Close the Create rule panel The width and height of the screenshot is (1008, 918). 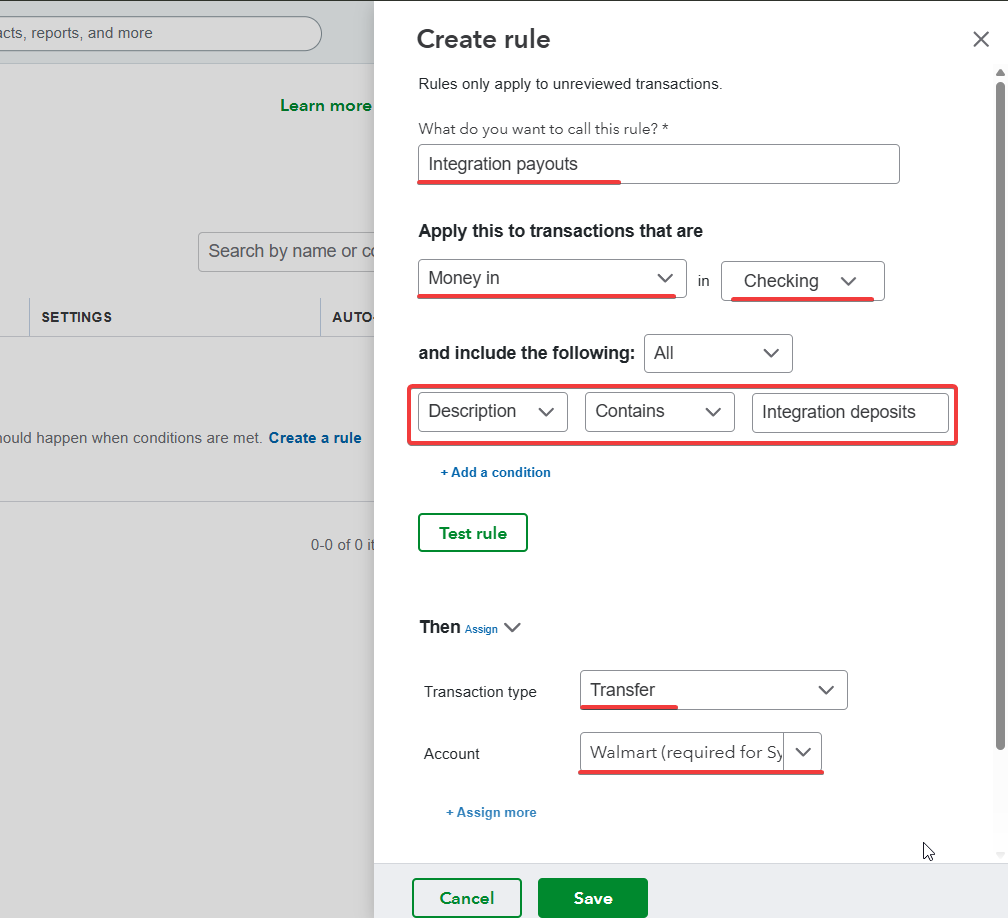[980, 39]
